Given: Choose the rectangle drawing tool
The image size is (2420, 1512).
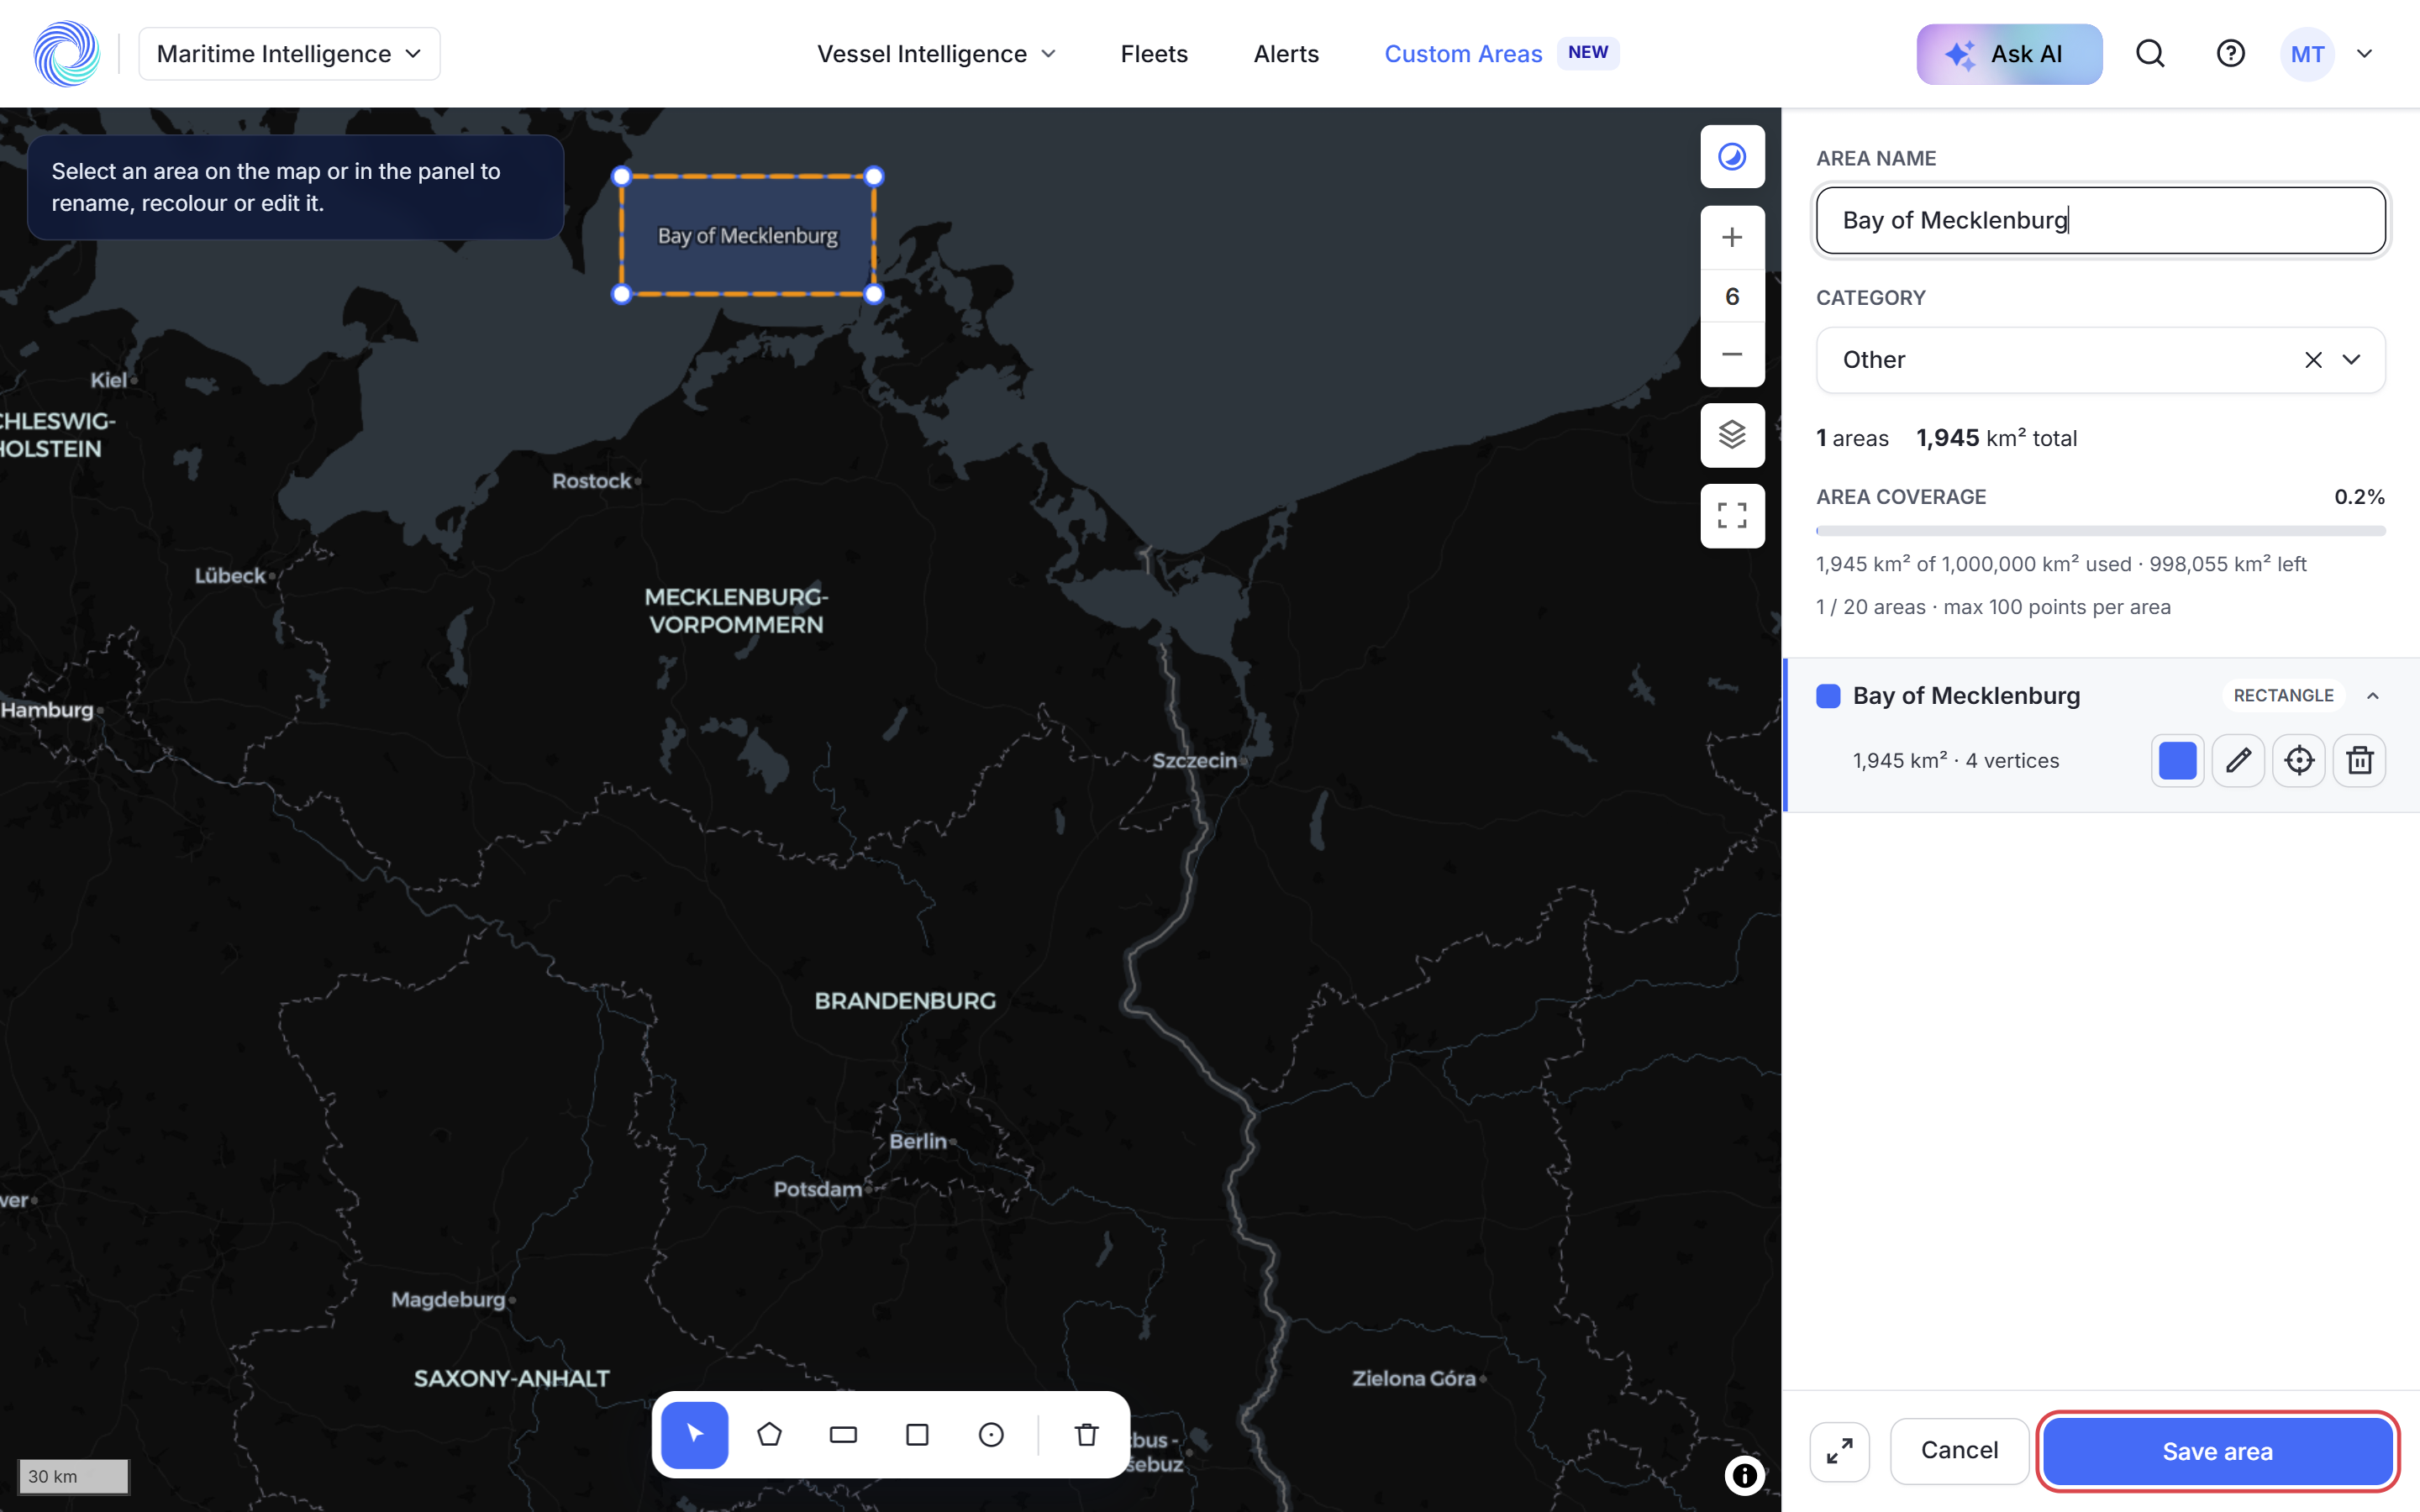Looking at the screenshot, I should pos(843,1434).
